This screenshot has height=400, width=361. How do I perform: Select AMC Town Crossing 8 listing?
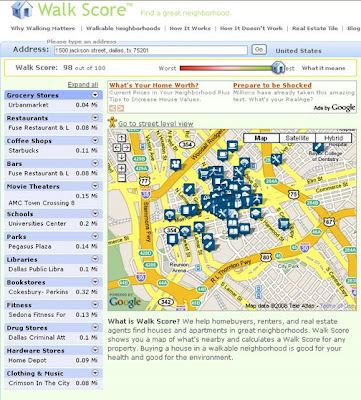click(x=42, y=203)
